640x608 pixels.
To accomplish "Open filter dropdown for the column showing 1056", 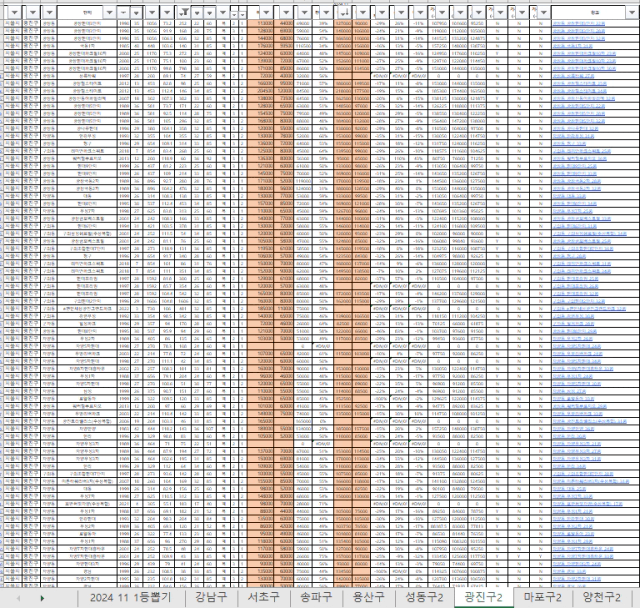I will point(152,13).
